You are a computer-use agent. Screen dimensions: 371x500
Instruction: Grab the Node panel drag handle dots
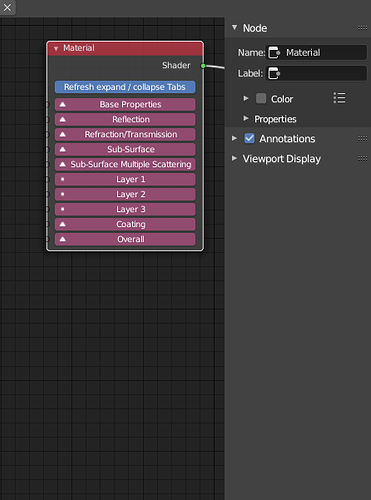pos(362,28)
